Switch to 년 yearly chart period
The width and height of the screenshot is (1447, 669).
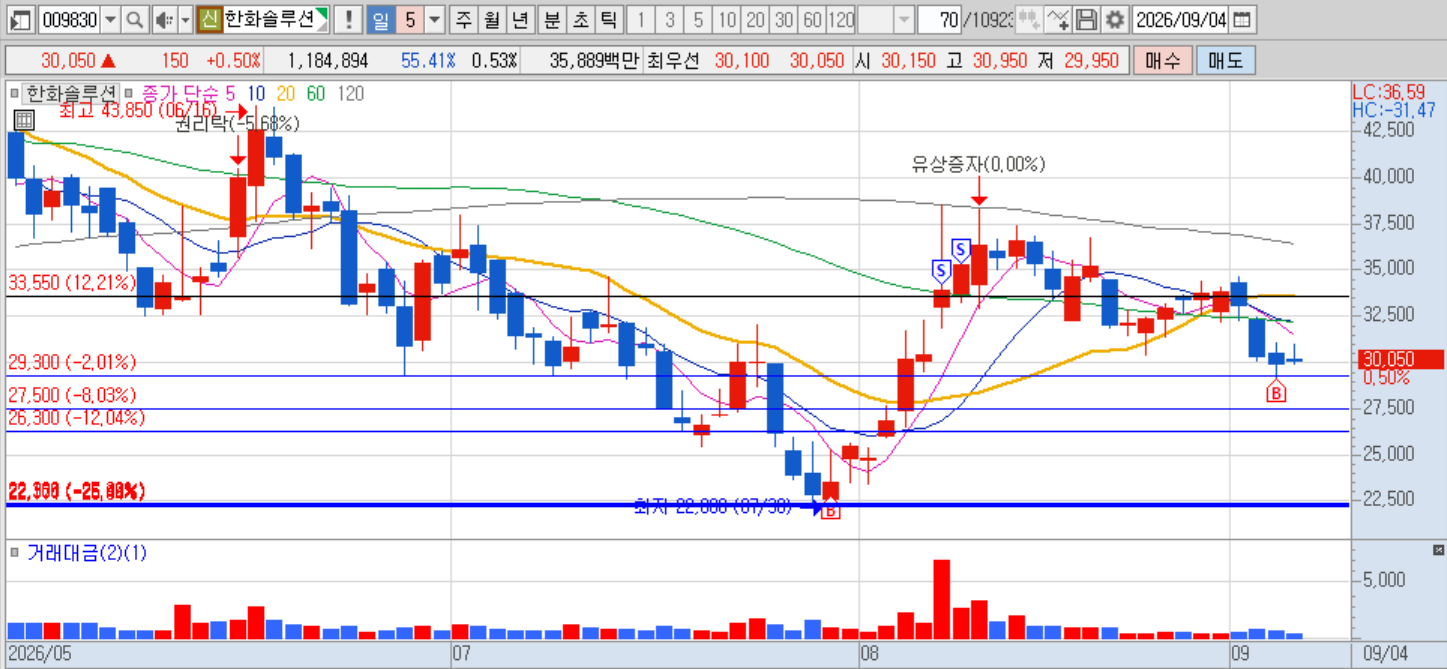point(519,19)
